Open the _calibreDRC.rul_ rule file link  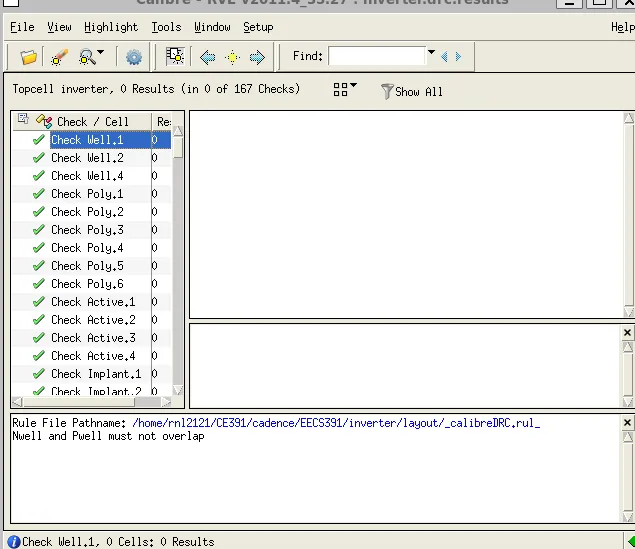(336, 423)
